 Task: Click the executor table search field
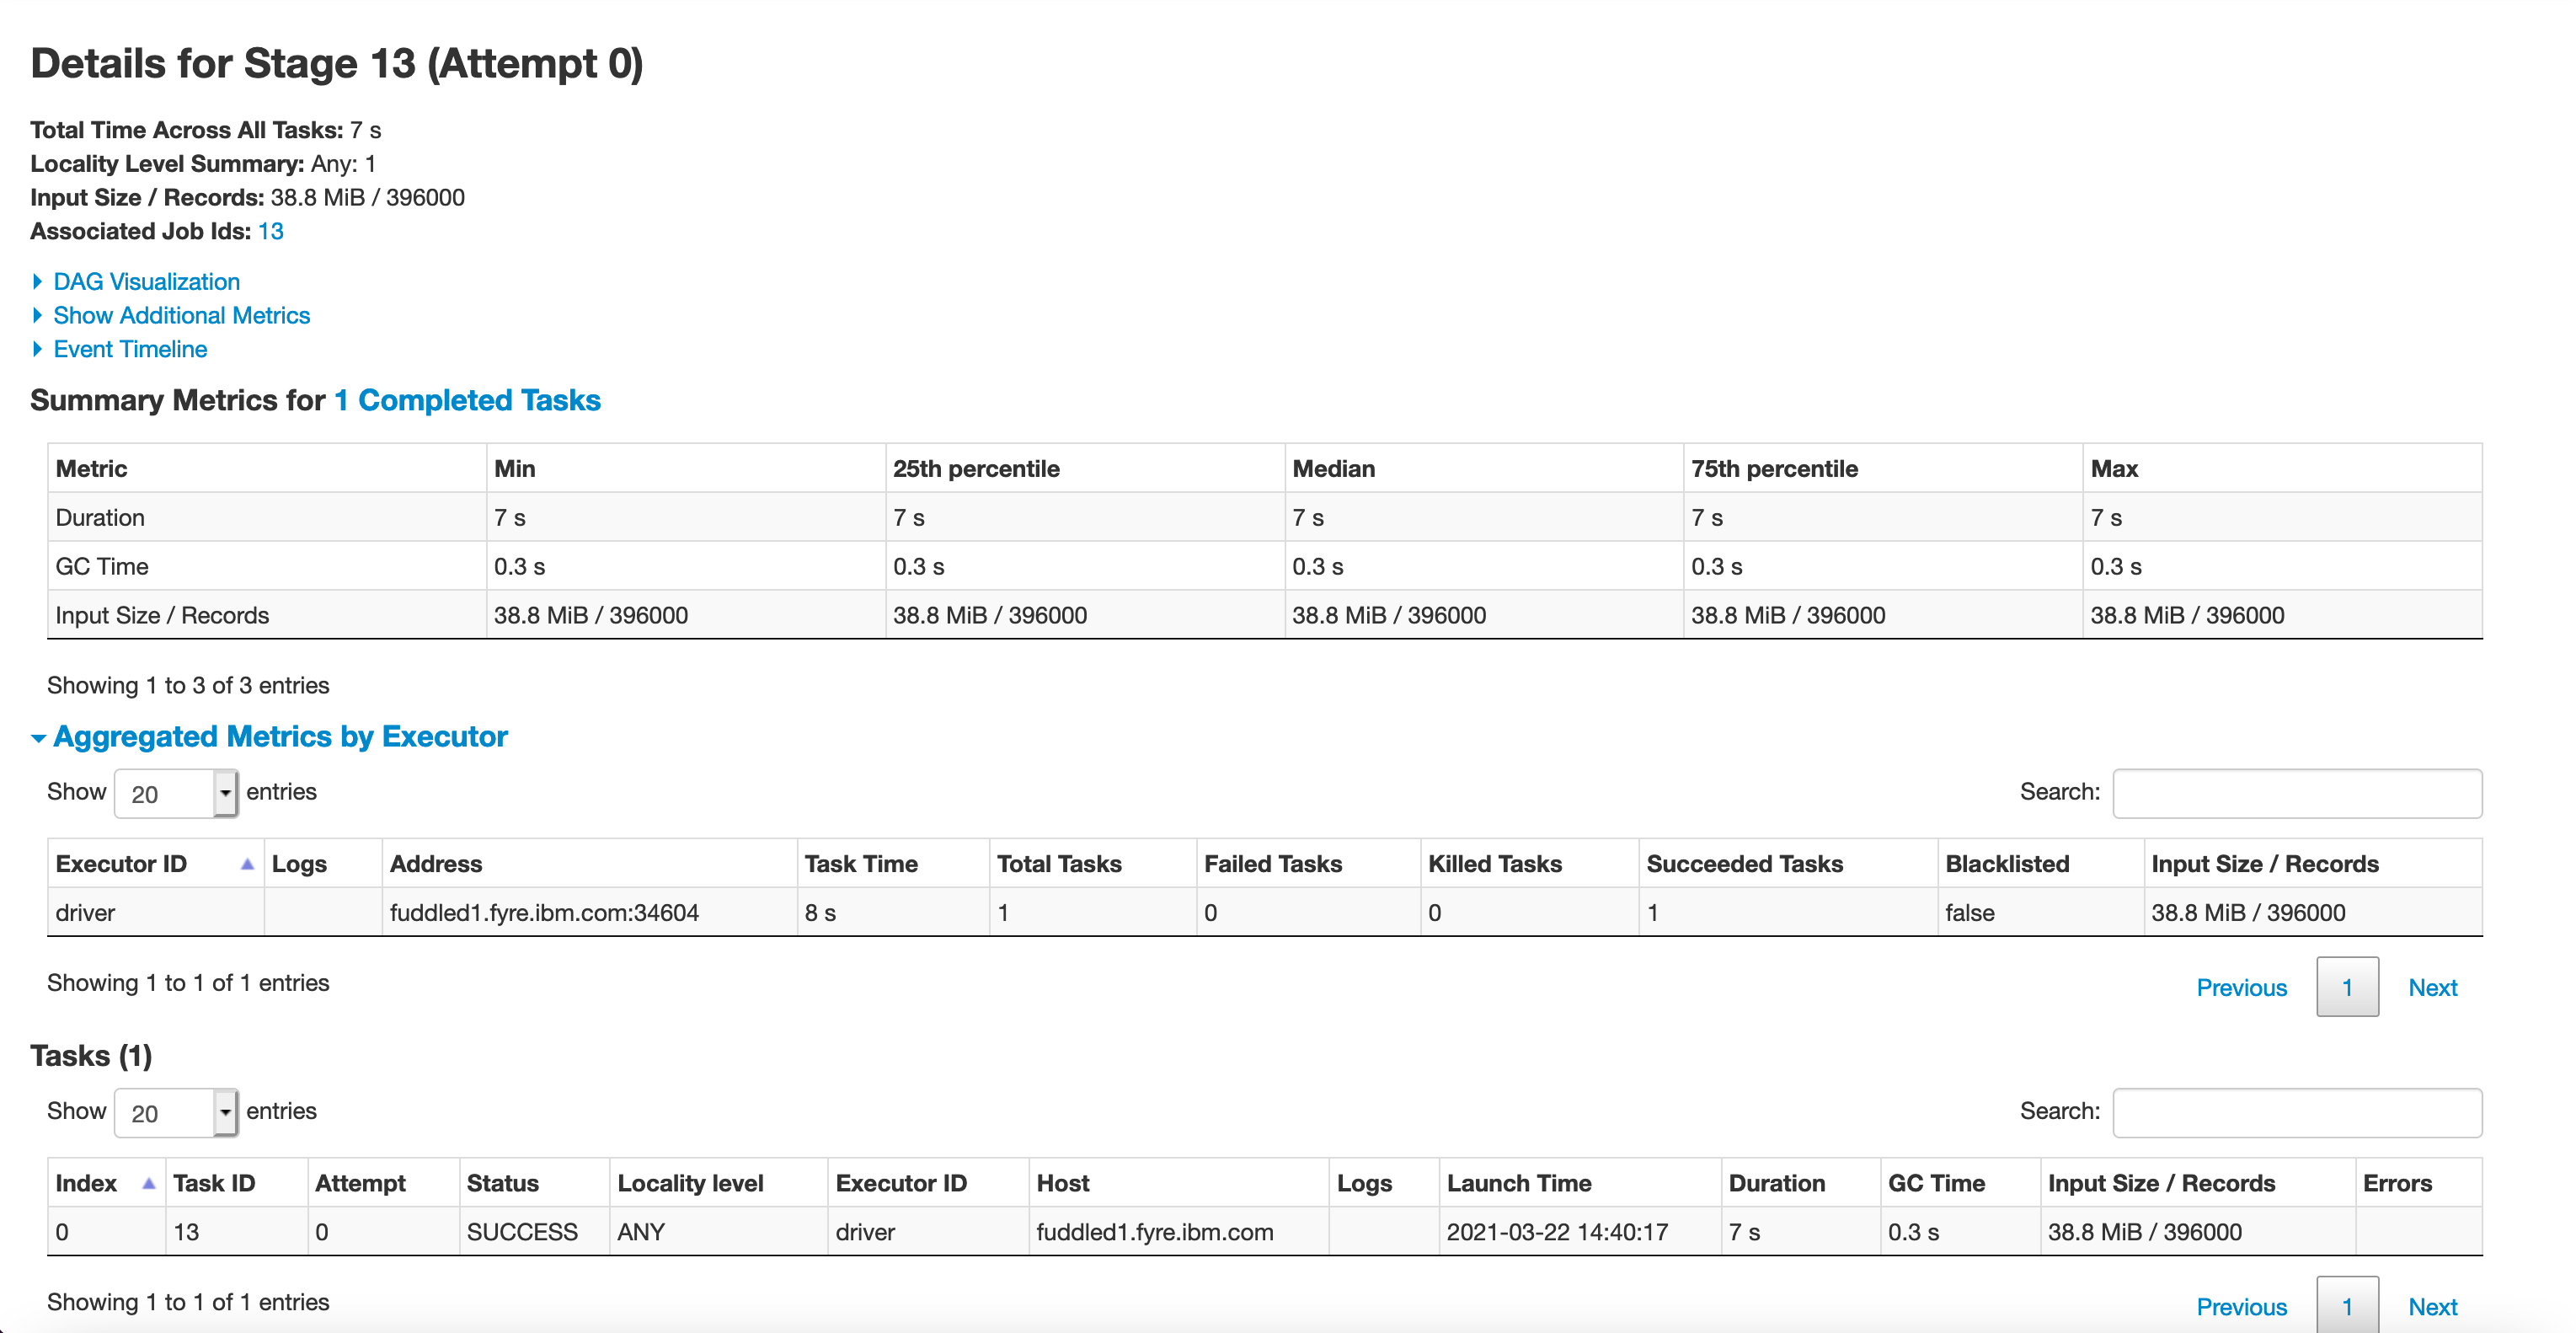(x=2296, y=794)
